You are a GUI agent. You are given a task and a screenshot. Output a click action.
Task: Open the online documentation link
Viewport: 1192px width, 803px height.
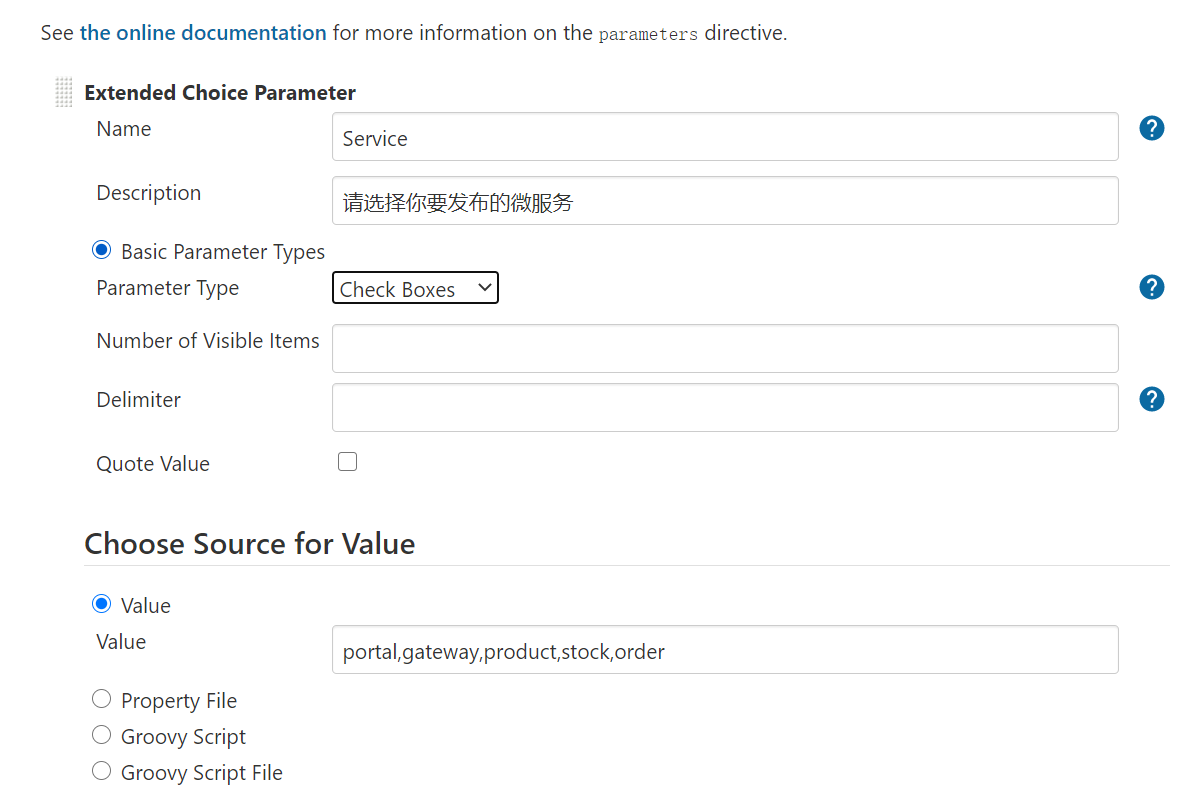pos(203,33)
